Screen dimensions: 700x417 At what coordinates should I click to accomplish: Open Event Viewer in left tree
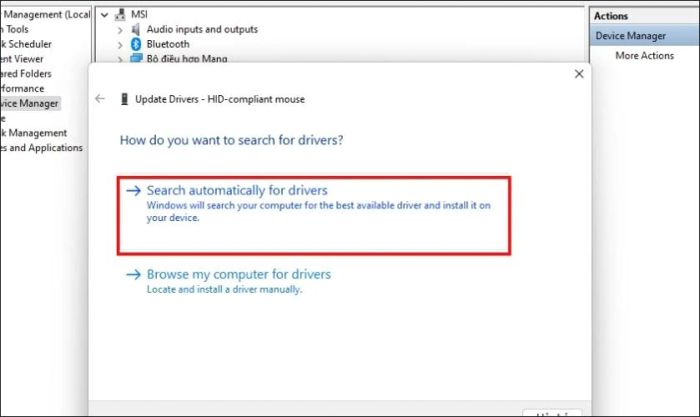(x=21, y=59)
